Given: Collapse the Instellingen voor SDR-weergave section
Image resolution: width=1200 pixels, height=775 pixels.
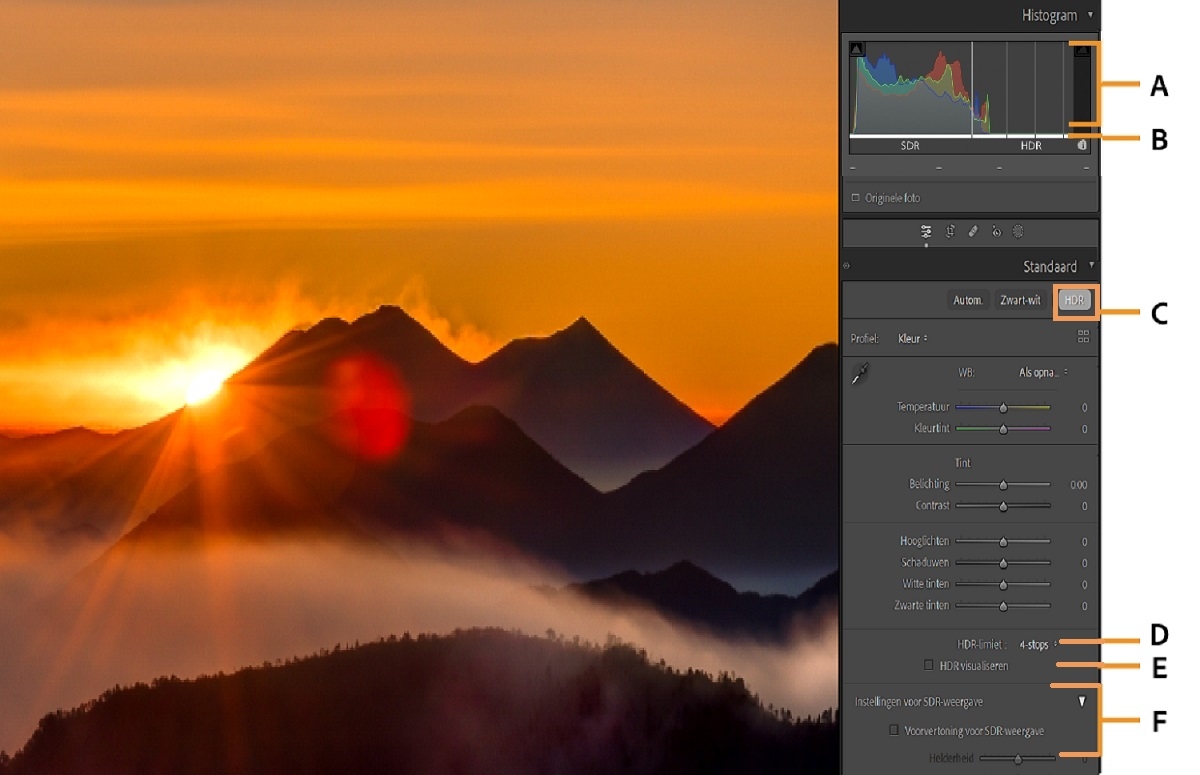Looking at the screenshot, I should (x=1082, y=701).
